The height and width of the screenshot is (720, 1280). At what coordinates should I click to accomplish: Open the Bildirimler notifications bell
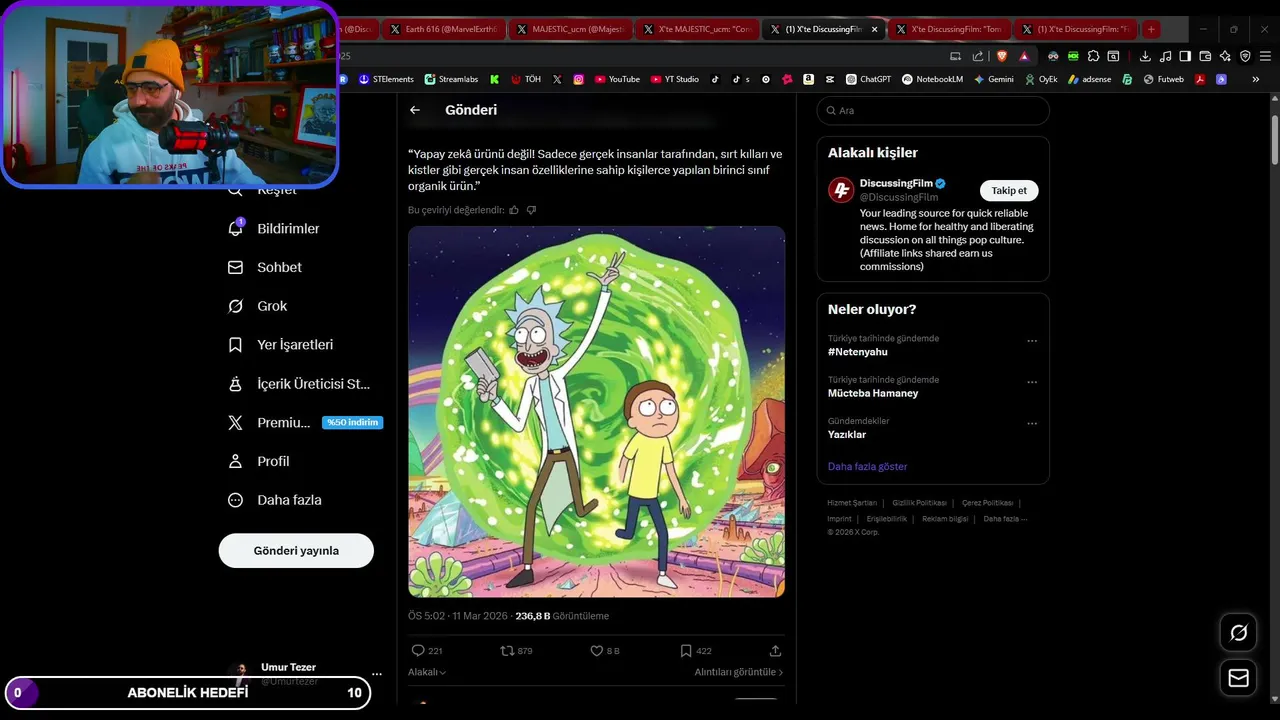coord(235,228)
